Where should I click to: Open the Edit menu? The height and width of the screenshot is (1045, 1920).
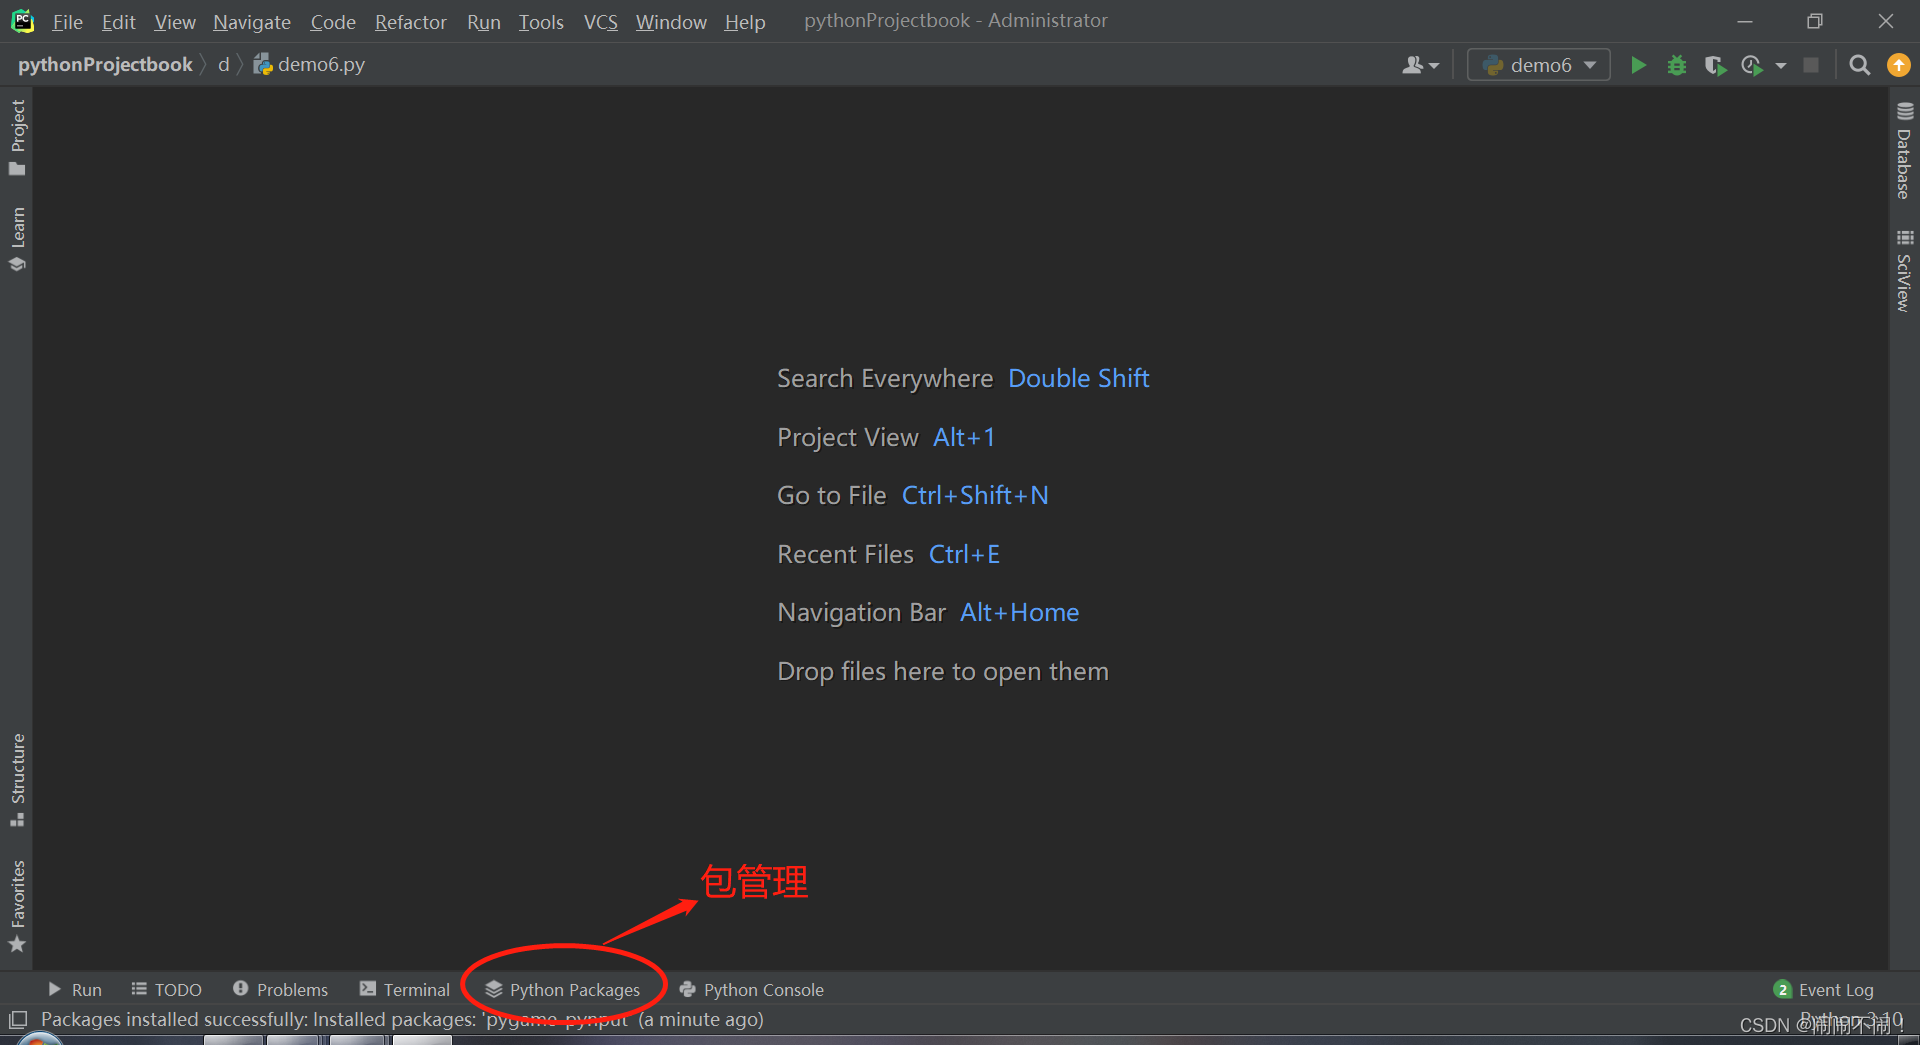click(118, 21)
